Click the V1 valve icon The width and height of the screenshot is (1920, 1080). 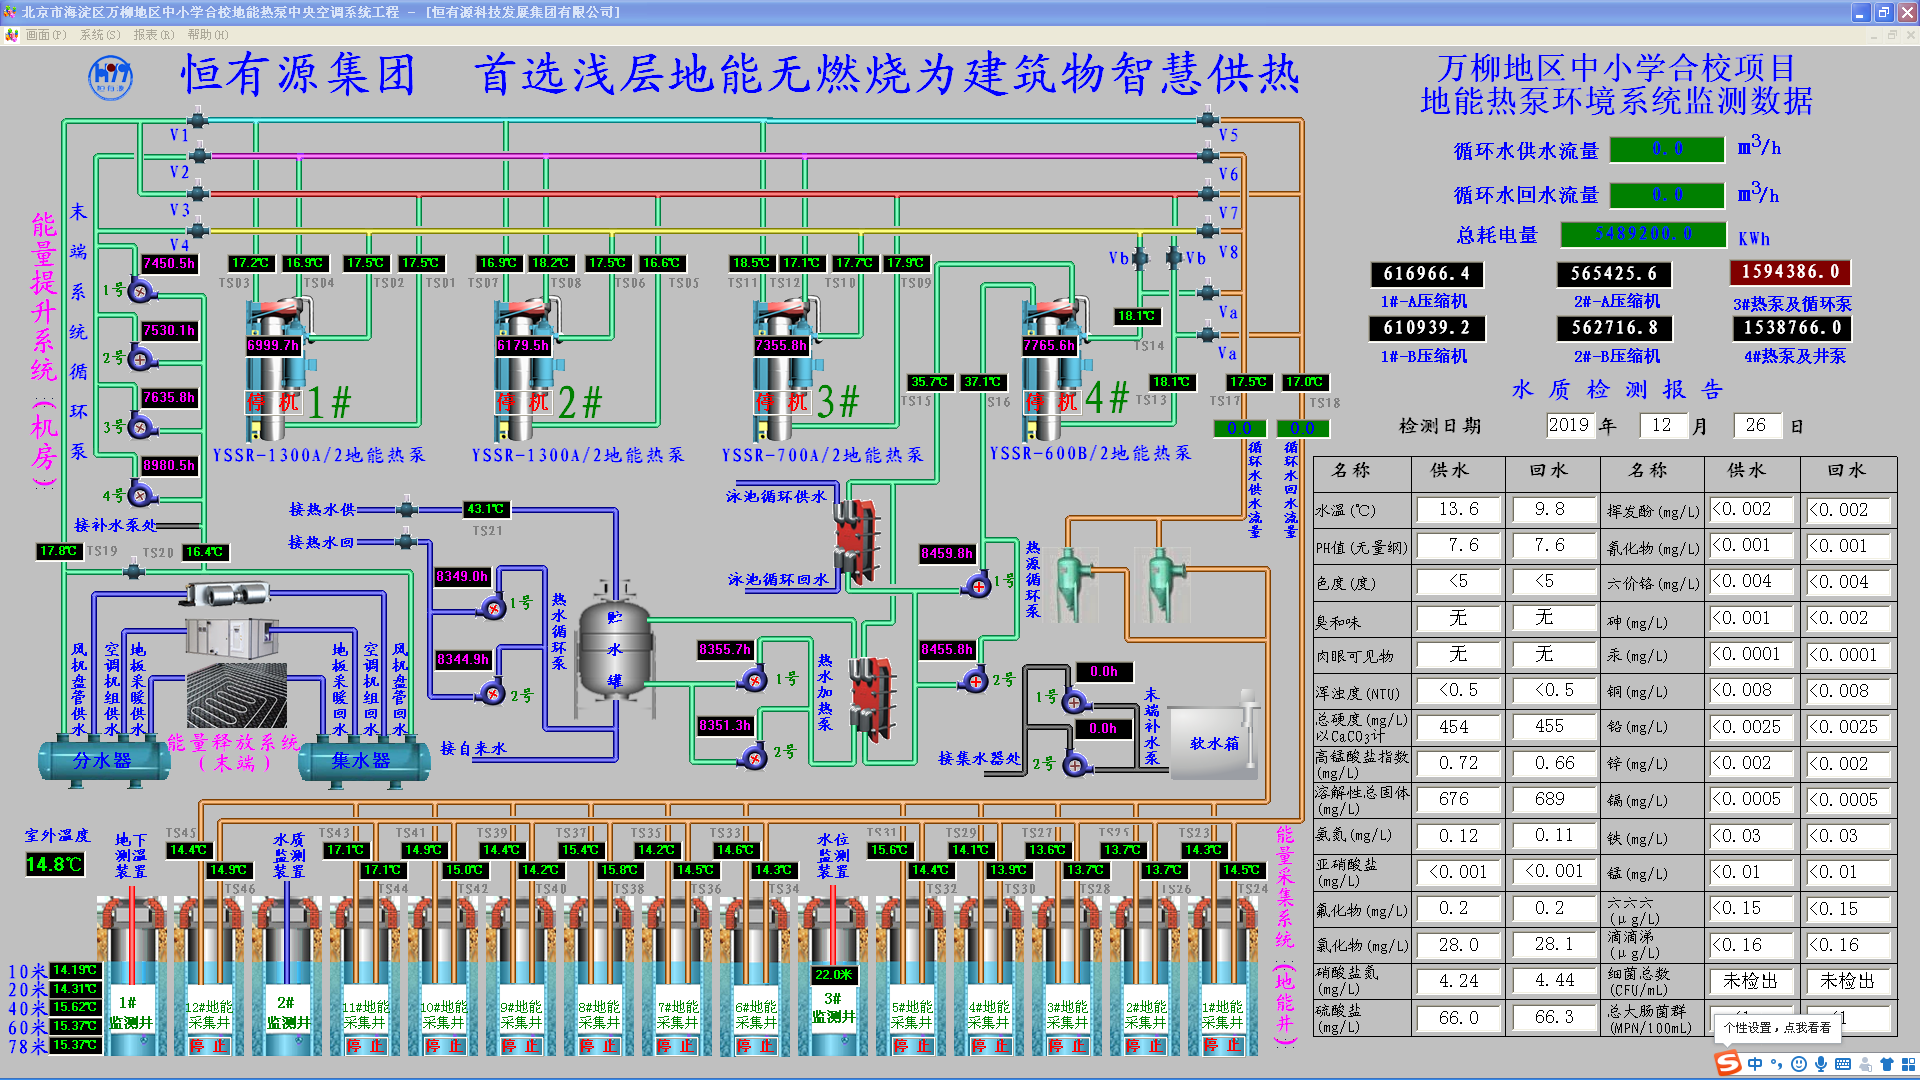pos(198,120)
